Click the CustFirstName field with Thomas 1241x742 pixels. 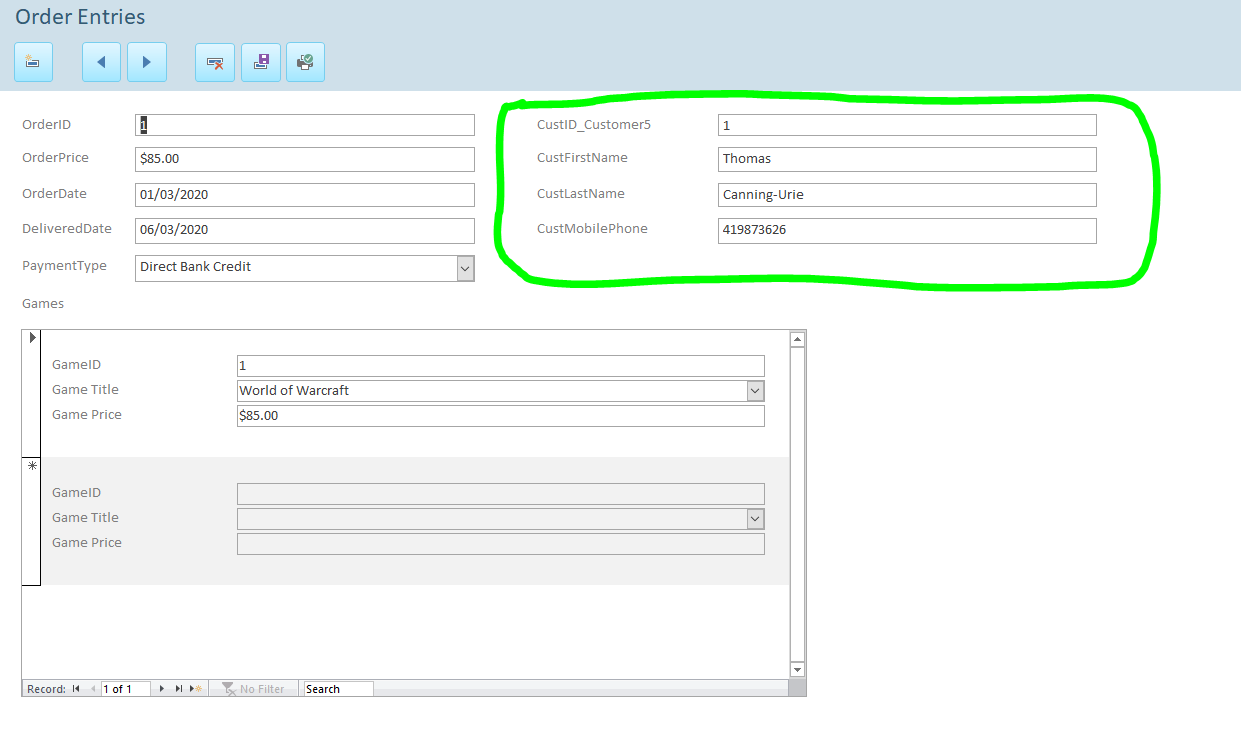tap(907, 159)
